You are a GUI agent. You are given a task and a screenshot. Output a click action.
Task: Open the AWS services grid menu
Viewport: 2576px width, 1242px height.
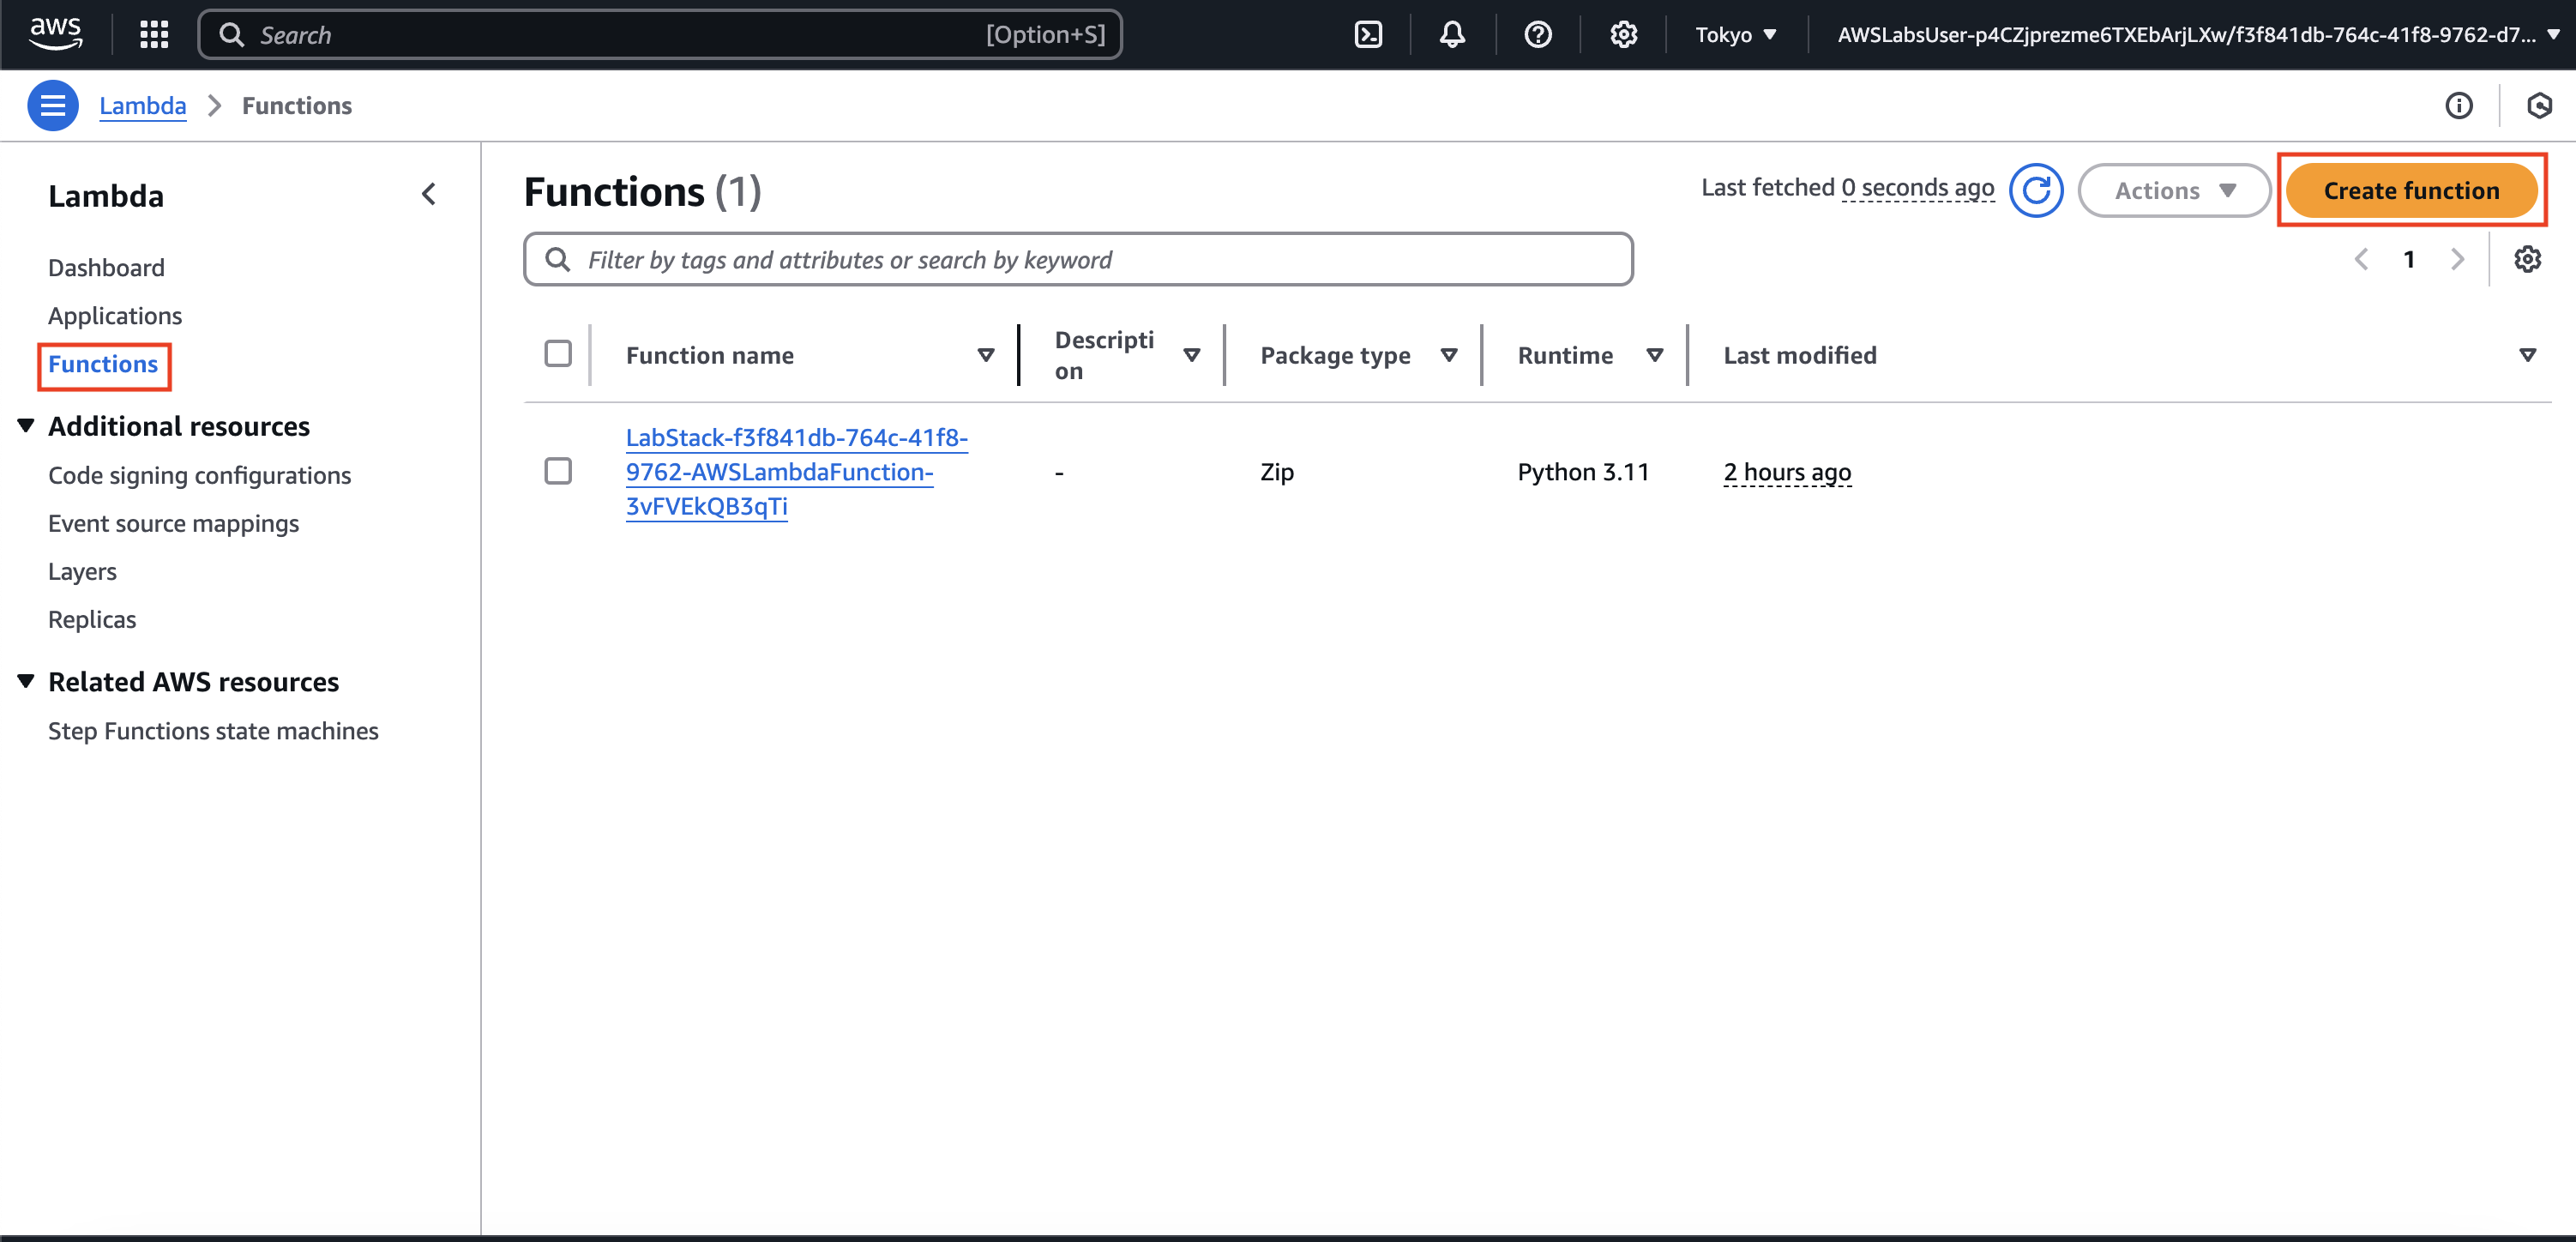tap(154, 35)
